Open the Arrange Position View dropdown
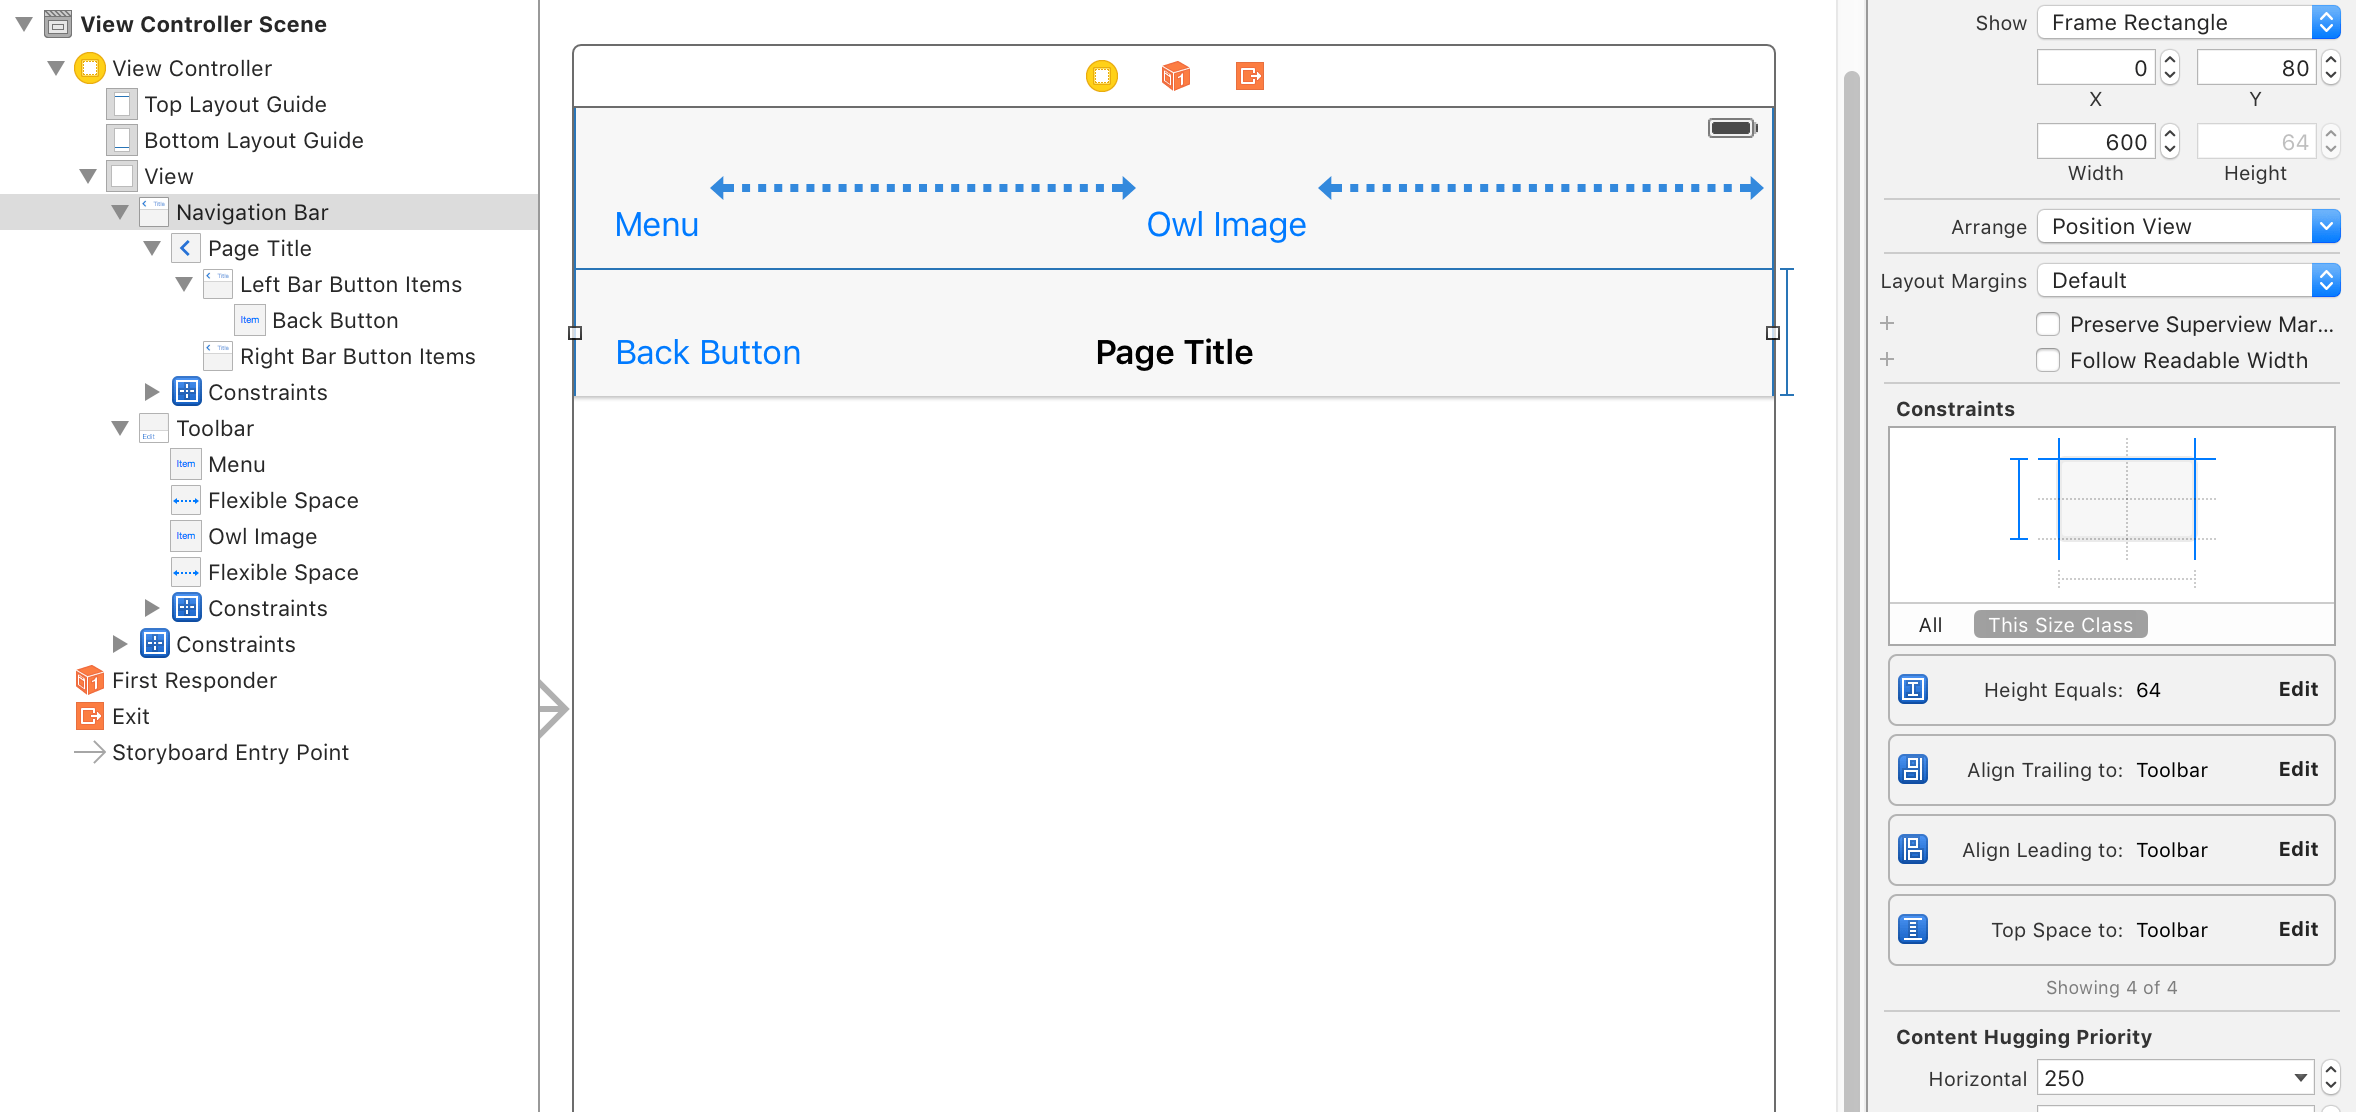Viewport: 2356px width, 1112px height. 2188,226
